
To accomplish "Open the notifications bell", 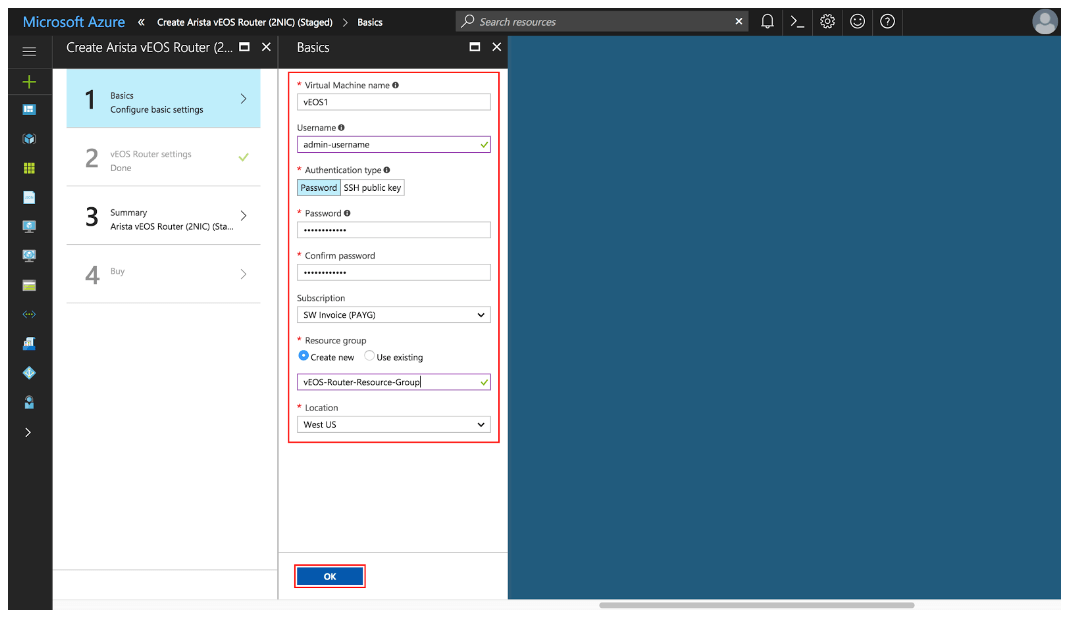I will [x=767, y=22].
